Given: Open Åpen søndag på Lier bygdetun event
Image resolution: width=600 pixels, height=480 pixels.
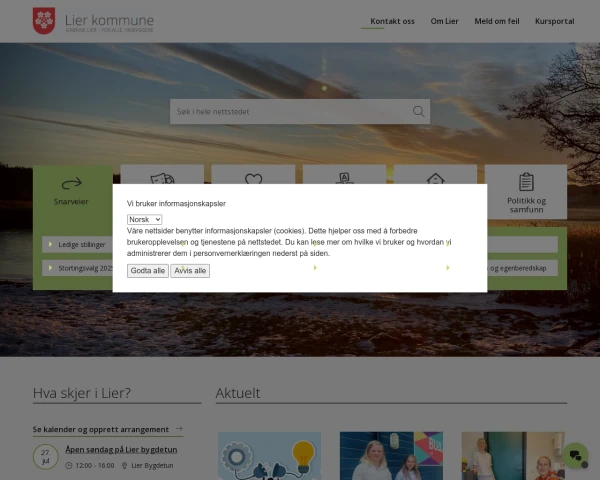Looking at the screenshot, I should (x=121, y=449).
